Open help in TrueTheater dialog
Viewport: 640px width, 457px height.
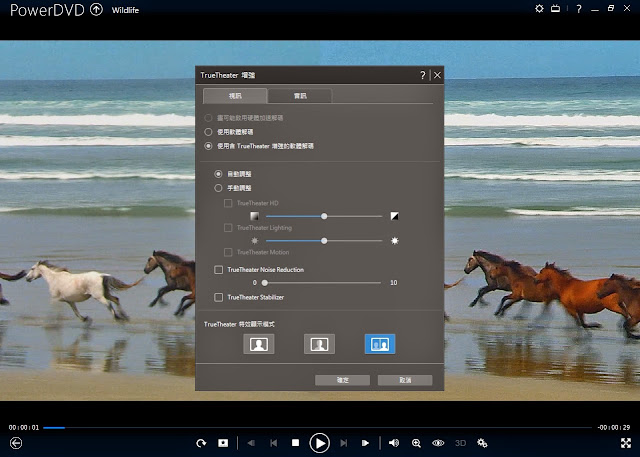423,75
